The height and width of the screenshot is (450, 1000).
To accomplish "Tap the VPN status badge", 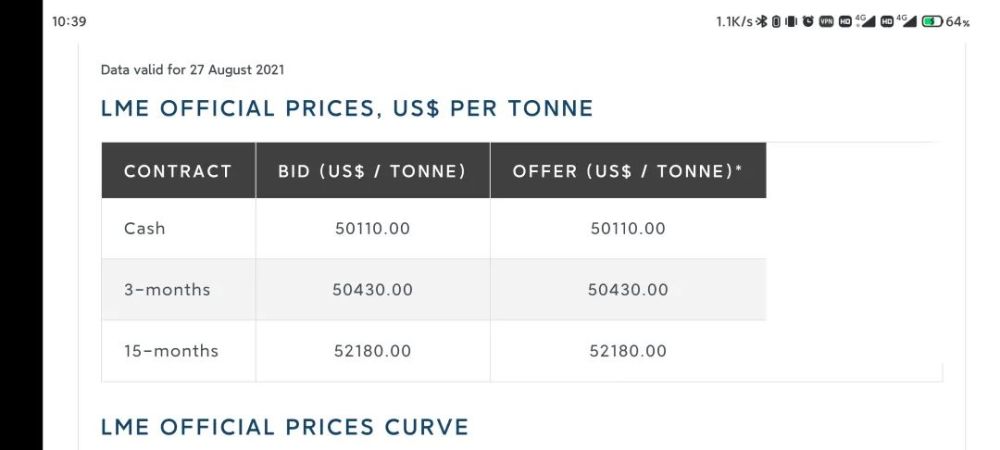I will click(x=827, y=22).
